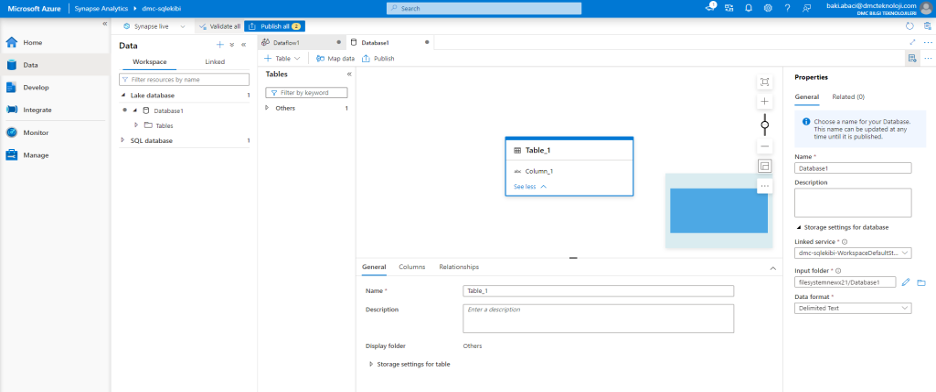Open release updates announcements icon
Screen dimensions: 936x392
tap(710, 8)
